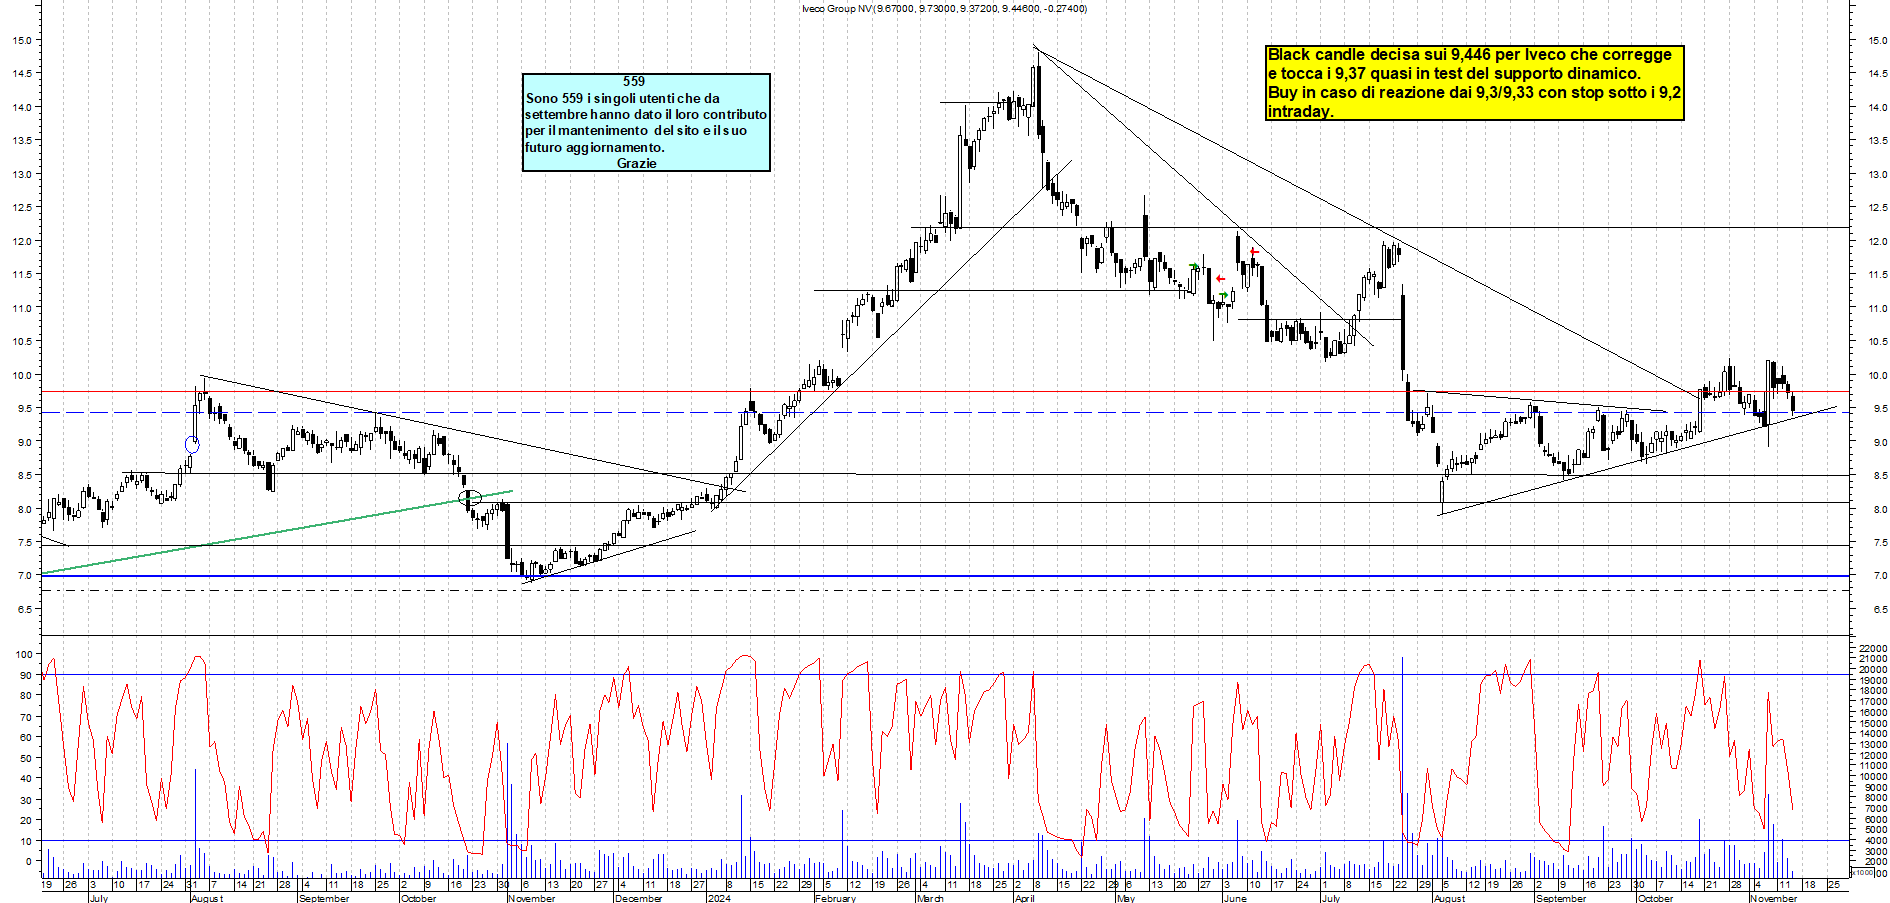Click the black circle marker on green trendline
This screenshot has width=1890, height=903.
tap(470, 497)
